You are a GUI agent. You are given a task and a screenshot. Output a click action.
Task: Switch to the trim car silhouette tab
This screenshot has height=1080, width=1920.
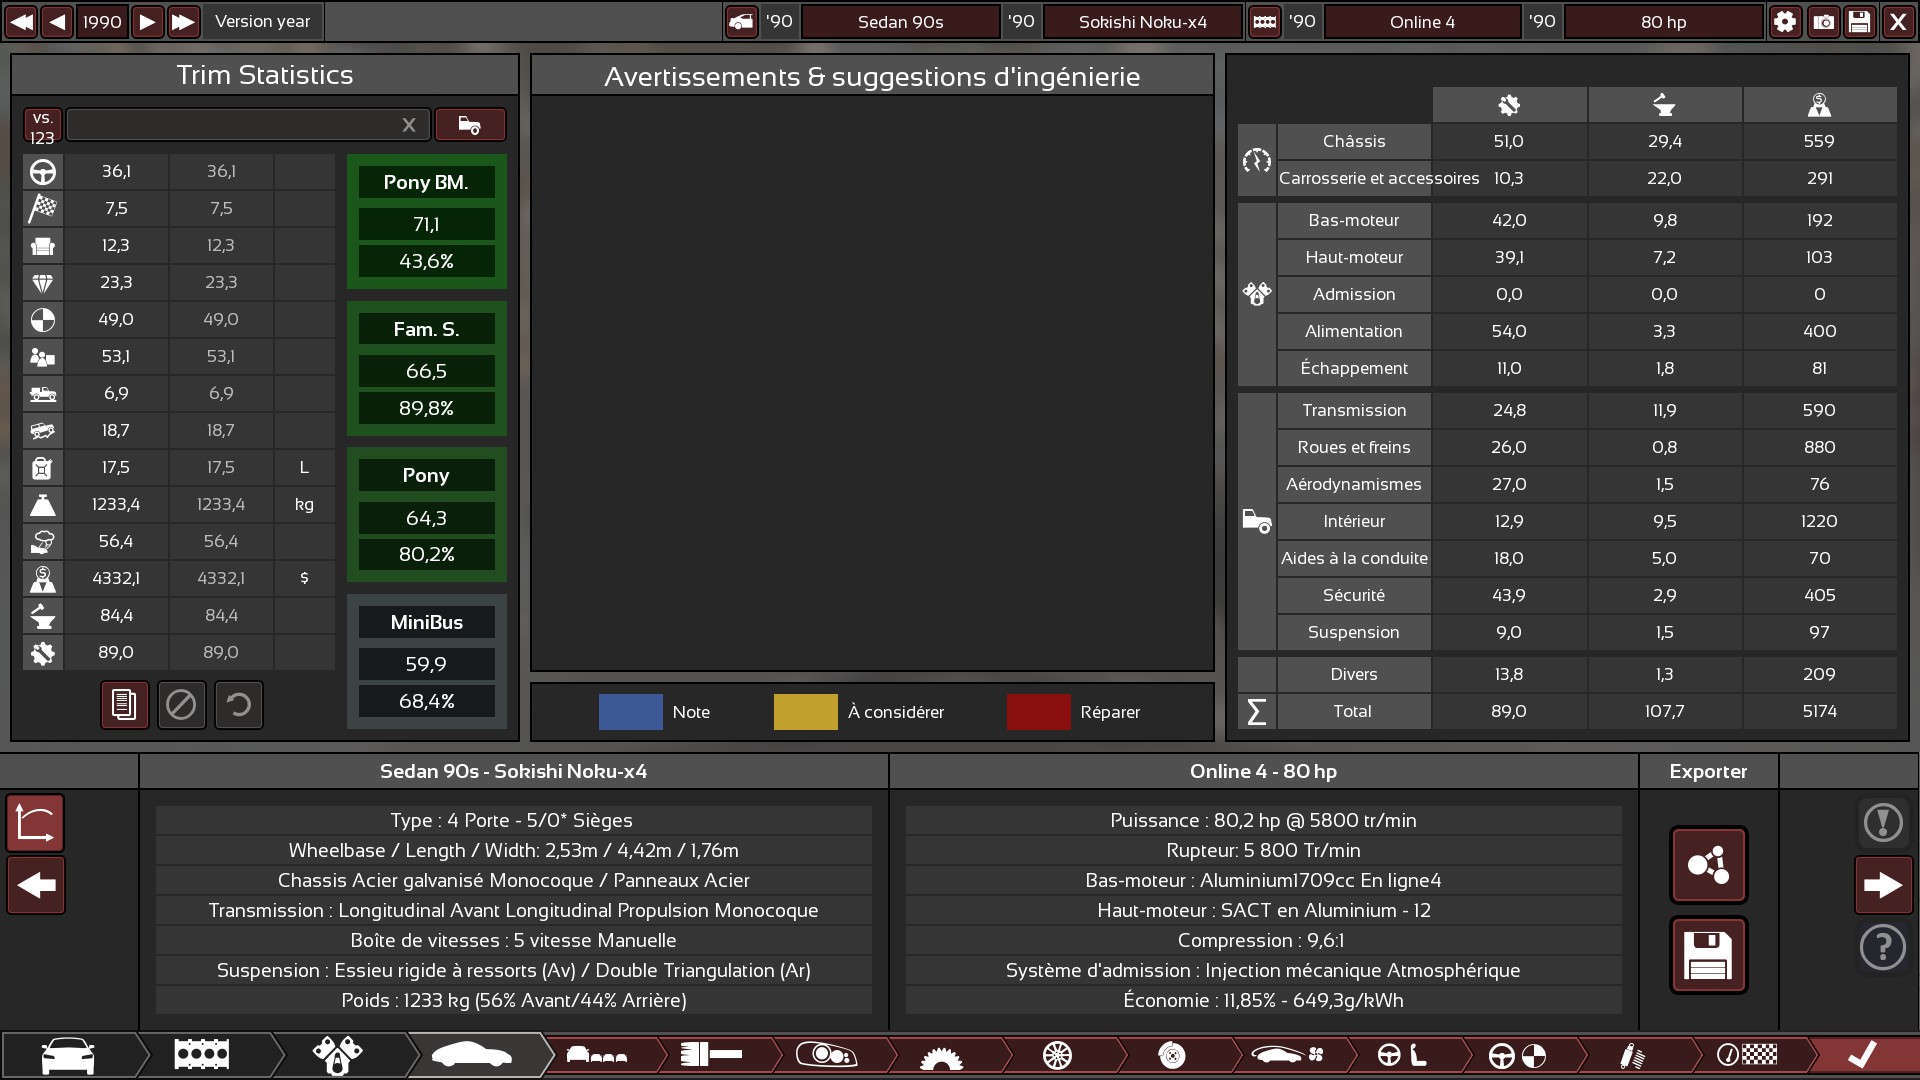point(472,1055)
